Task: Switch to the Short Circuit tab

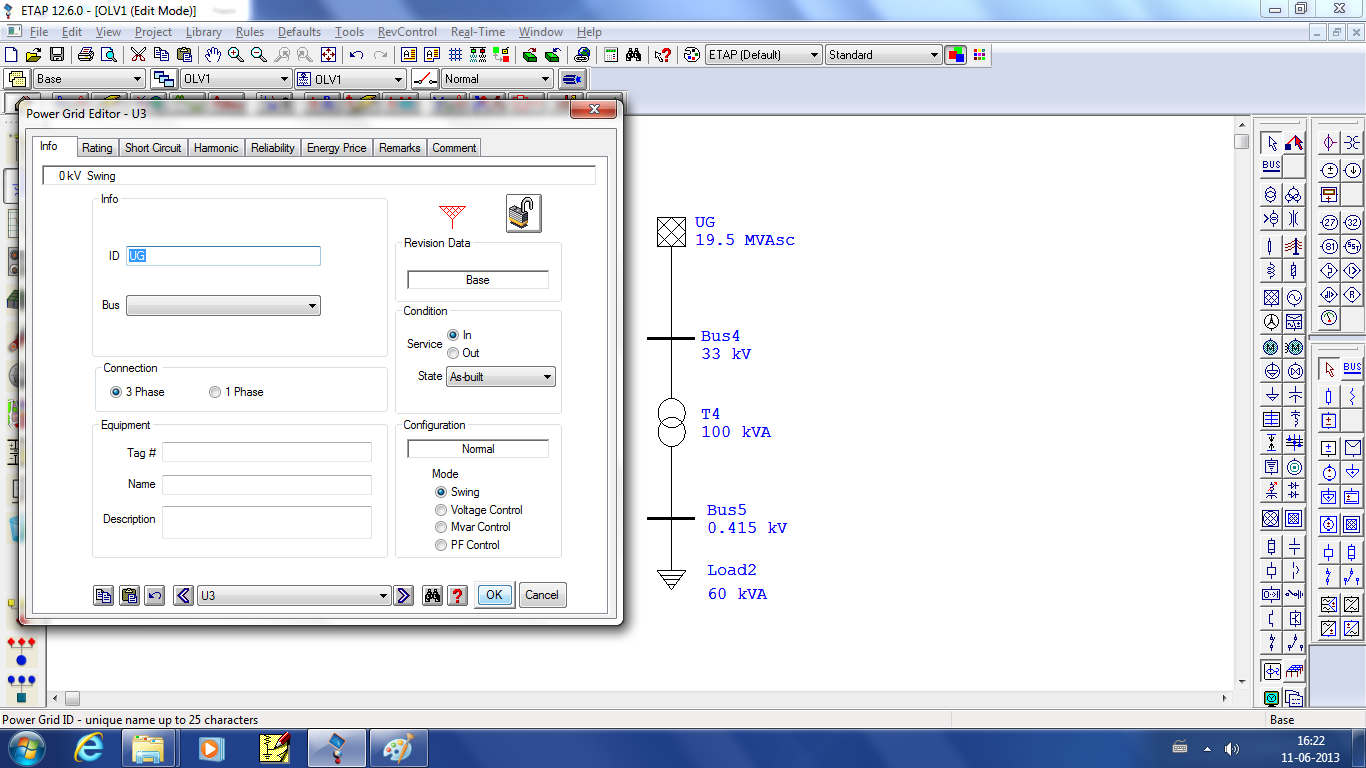Action: pos(152,147)
